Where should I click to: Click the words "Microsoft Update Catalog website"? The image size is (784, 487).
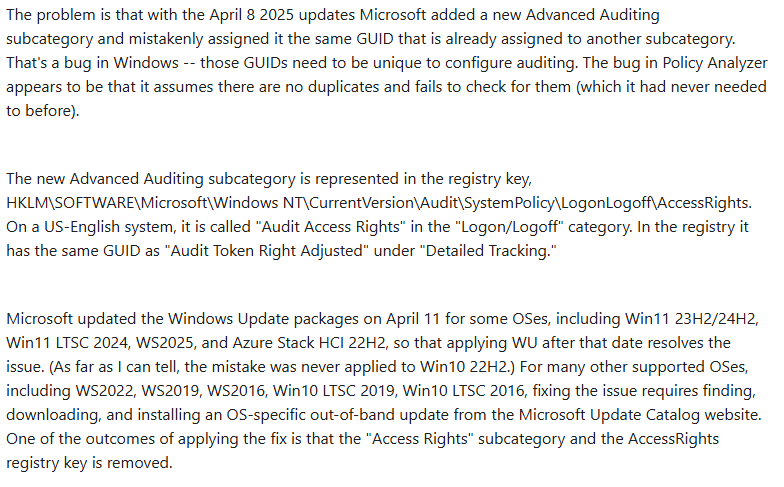click(x=640, y=415)
